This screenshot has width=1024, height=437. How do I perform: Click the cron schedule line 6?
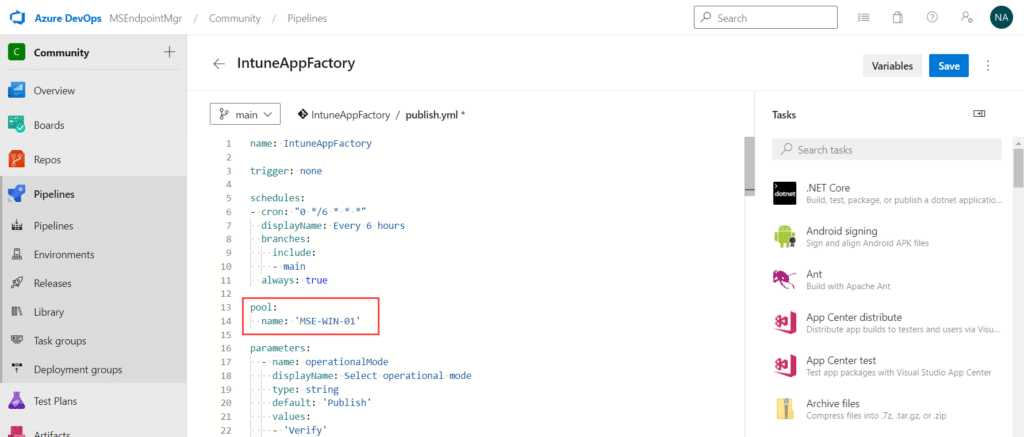308,212
